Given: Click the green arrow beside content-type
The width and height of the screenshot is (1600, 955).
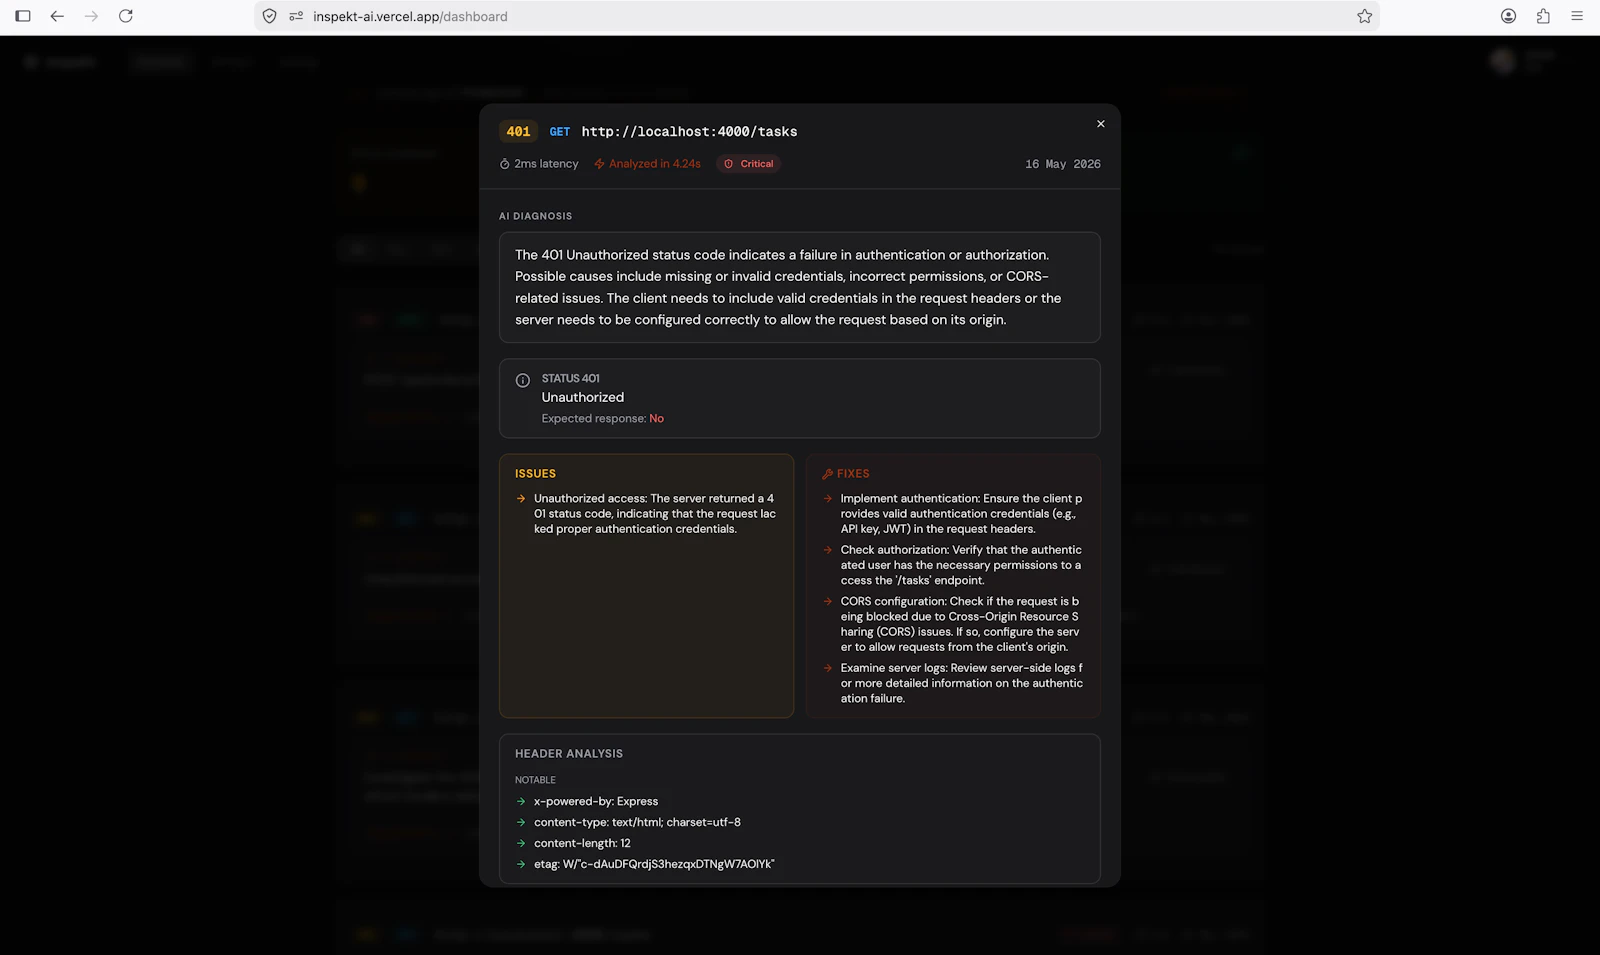Looking at the screenshot, I should pos(521,823).
